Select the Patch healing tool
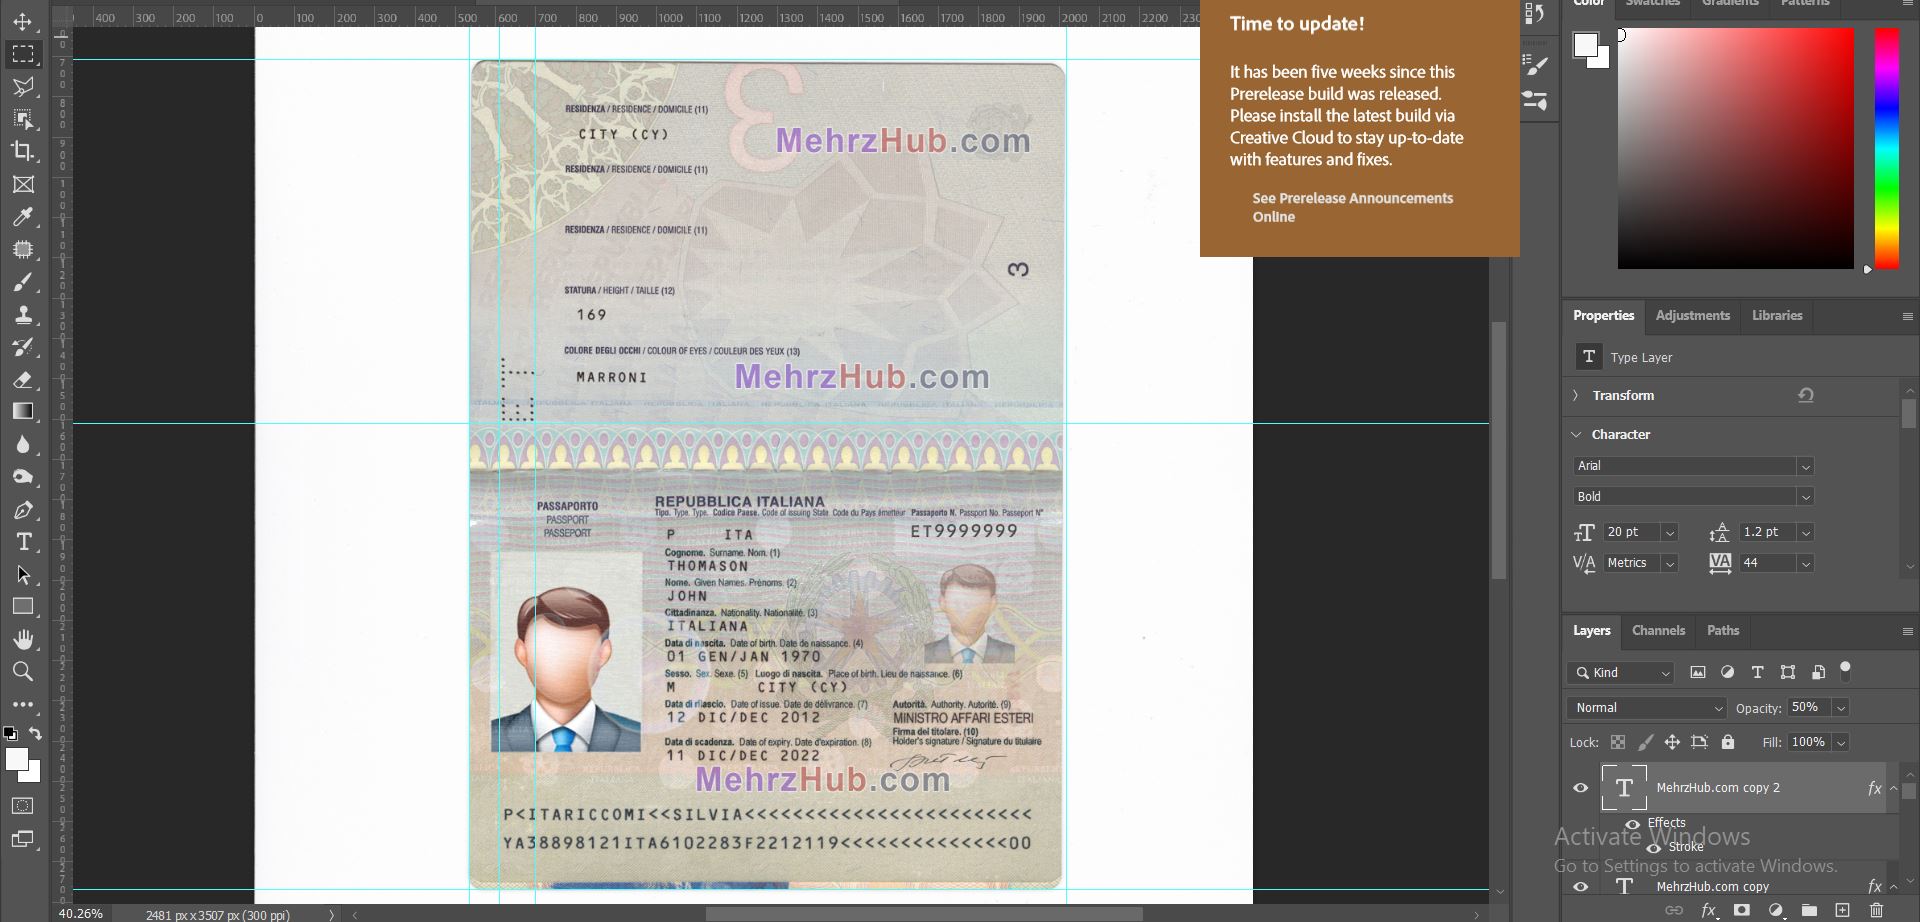The width and height of the screenshot is (1920, 922). [23, 249]
